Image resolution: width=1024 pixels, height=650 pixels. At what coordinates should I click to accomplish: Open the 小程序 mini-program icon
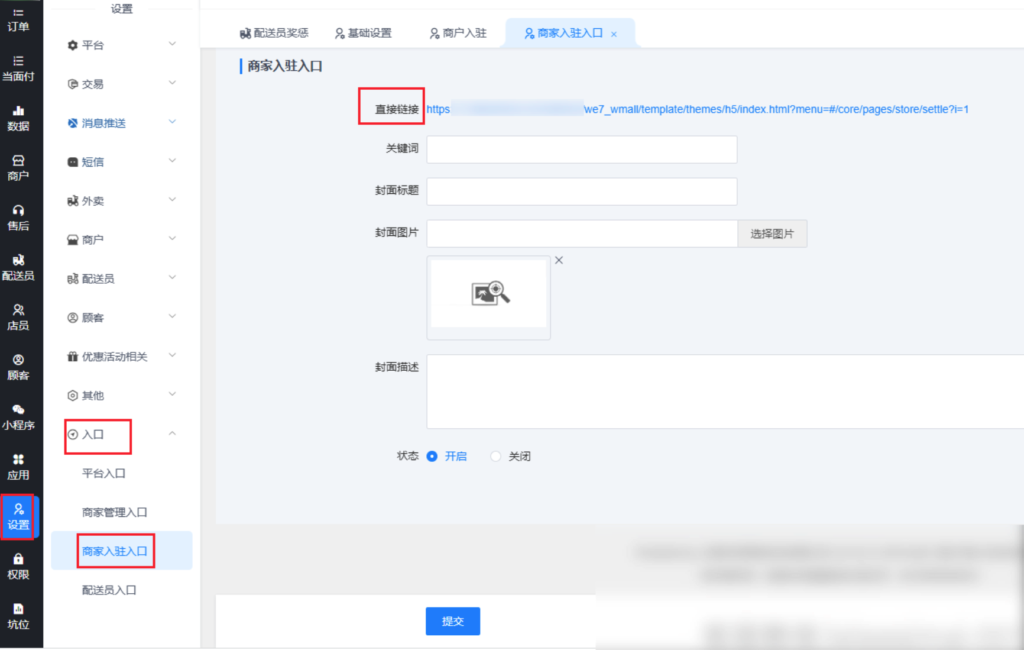point(18,416)
